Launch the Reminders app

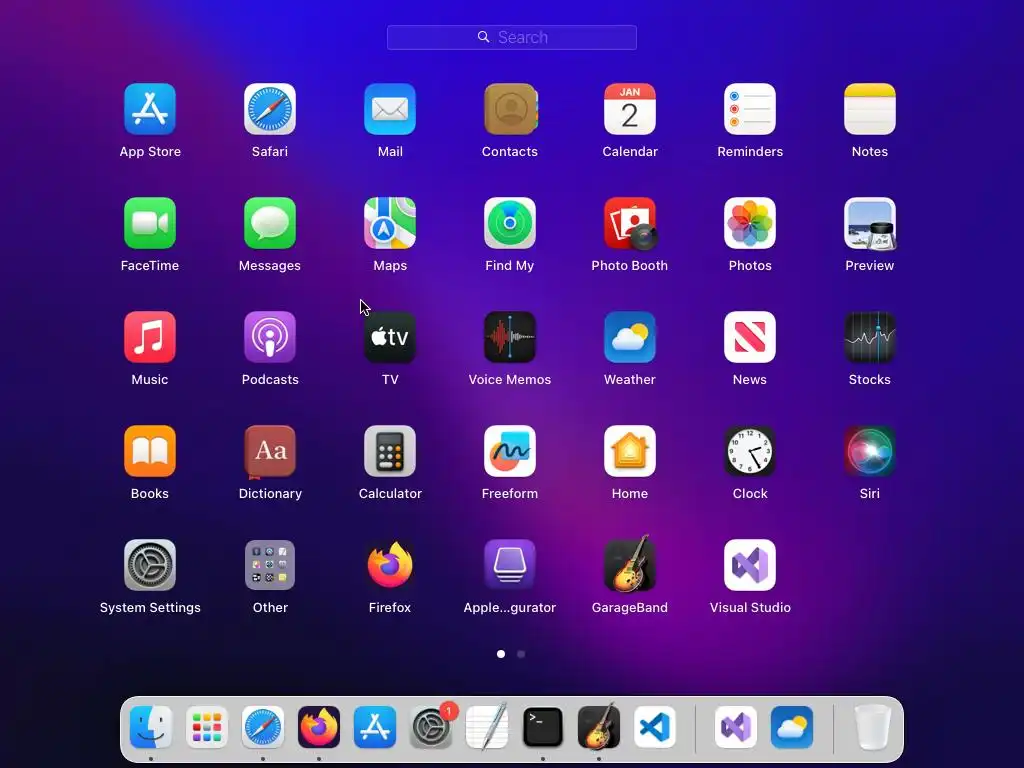(x=750, y=109)
